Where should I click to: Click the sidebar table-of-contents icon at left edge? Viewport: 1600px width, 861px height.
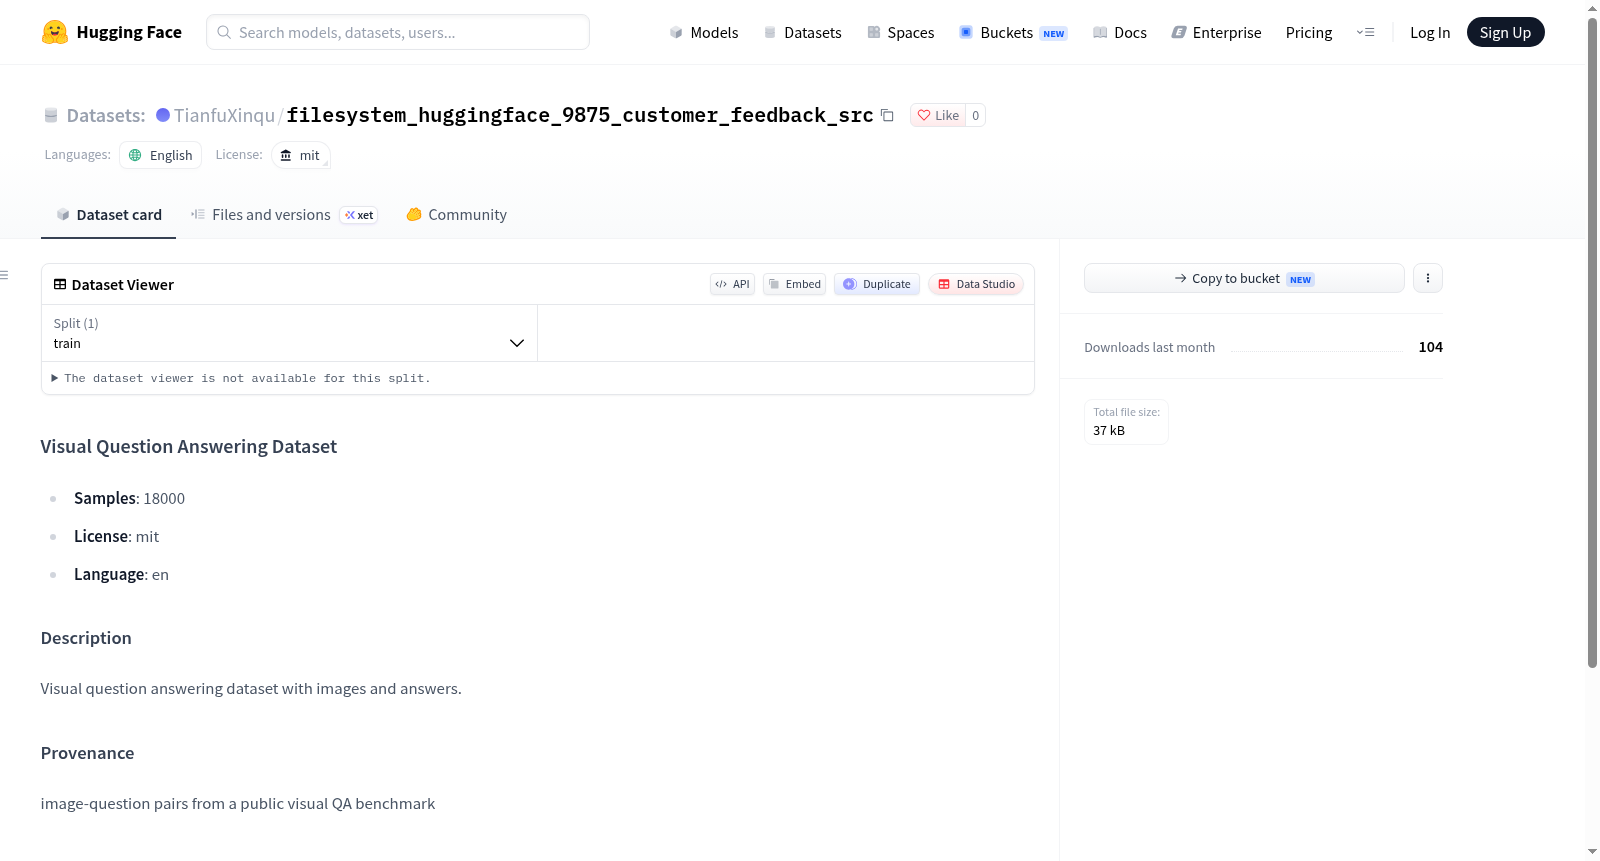click(x=4, y=275)
